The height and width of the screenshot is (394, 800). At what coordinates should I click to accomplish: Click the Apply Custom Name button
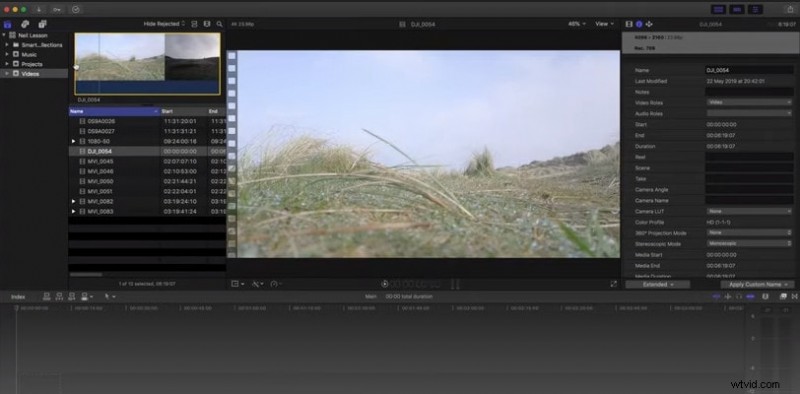758,284
